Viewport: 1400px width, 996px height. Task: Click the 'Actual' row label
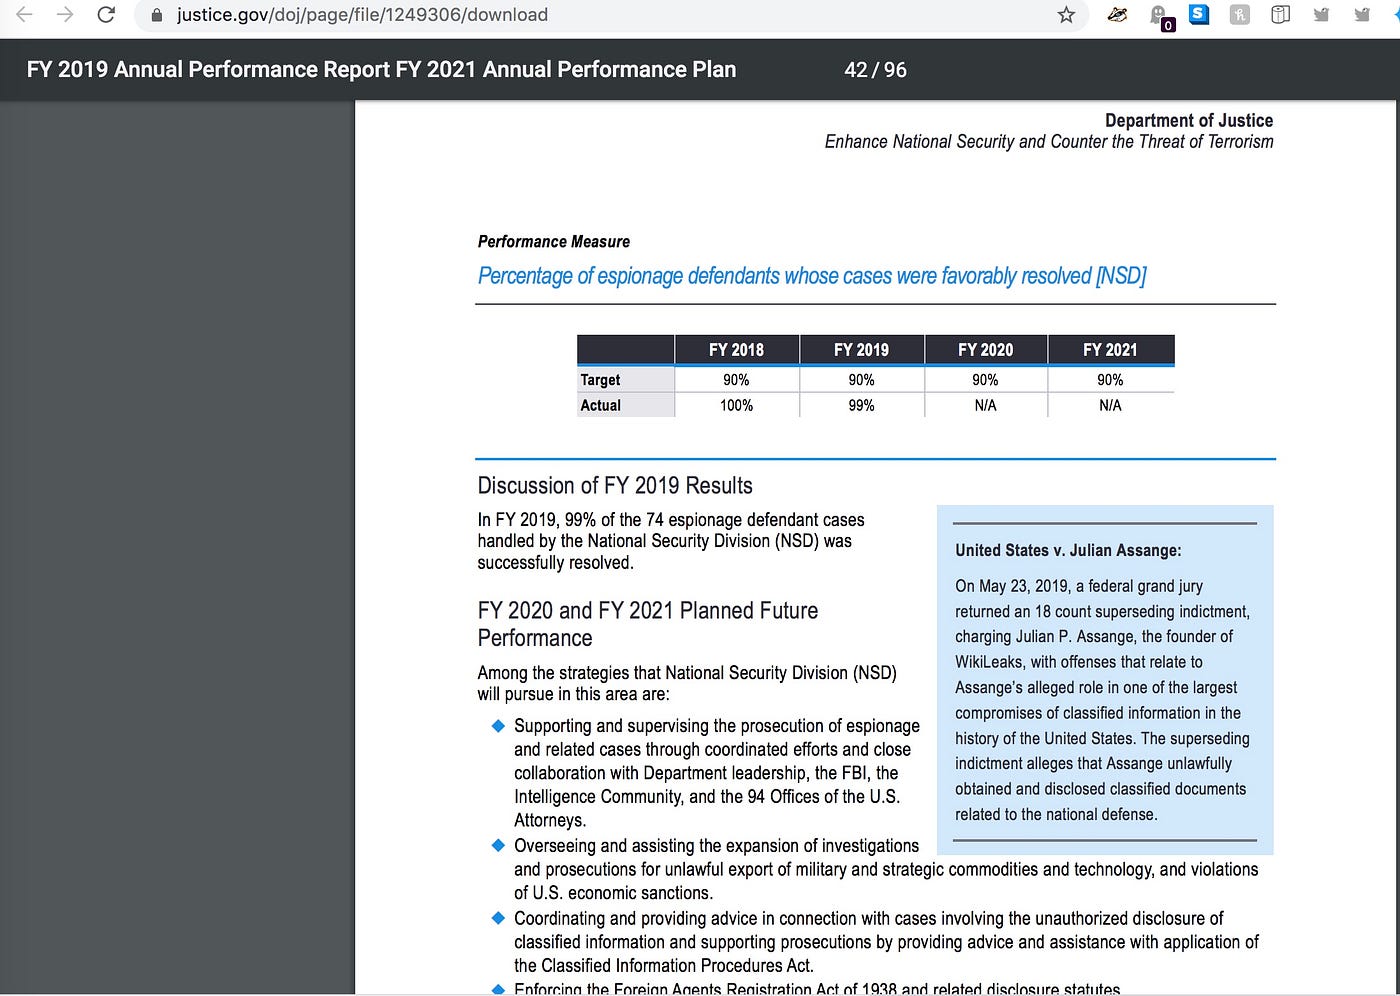tap(601, 405)
